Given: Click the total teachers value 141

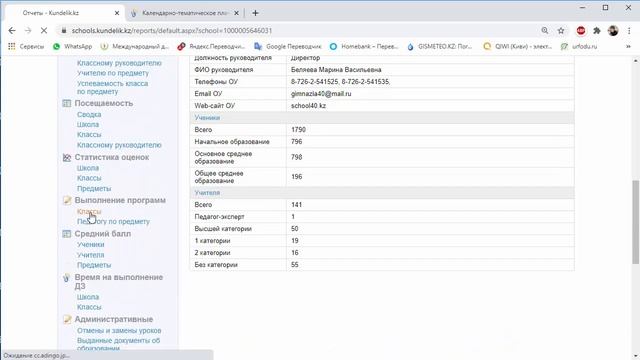Looking at the screenshot, I should pos(296,205).
